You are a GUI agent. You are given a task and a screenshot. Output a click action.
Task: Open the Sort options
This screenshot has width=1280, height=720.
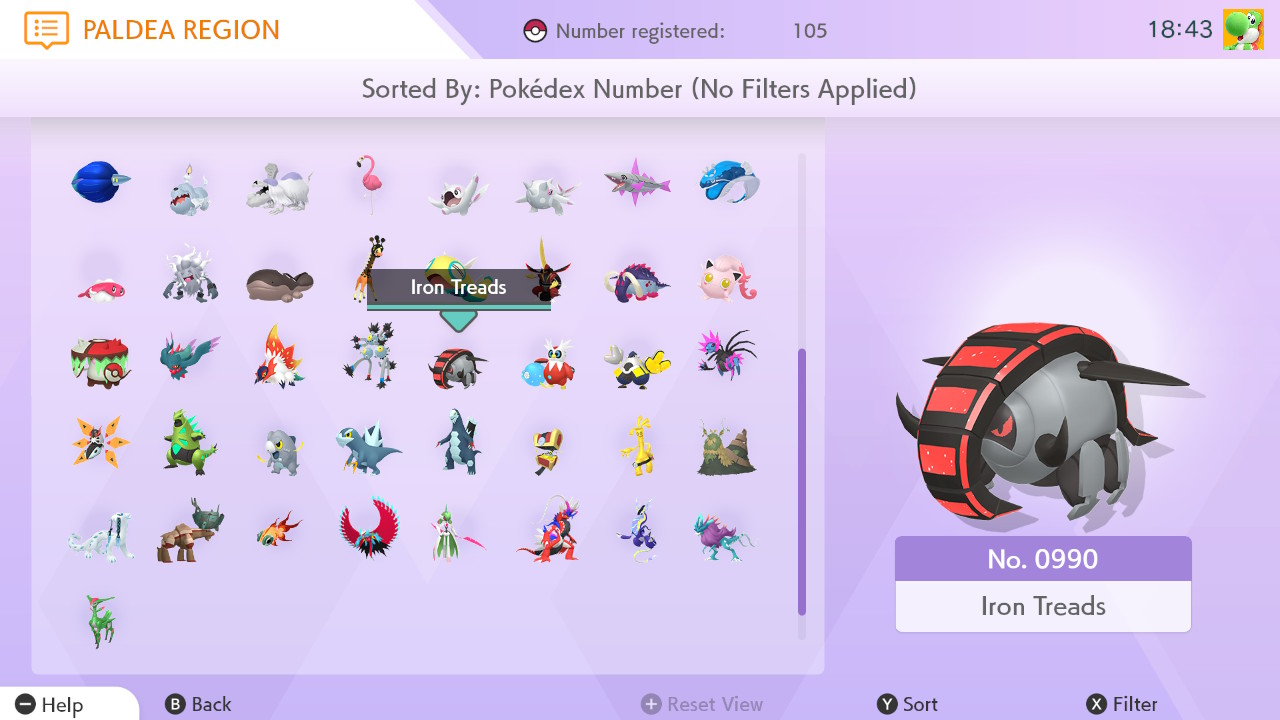(x=908, y=704)
